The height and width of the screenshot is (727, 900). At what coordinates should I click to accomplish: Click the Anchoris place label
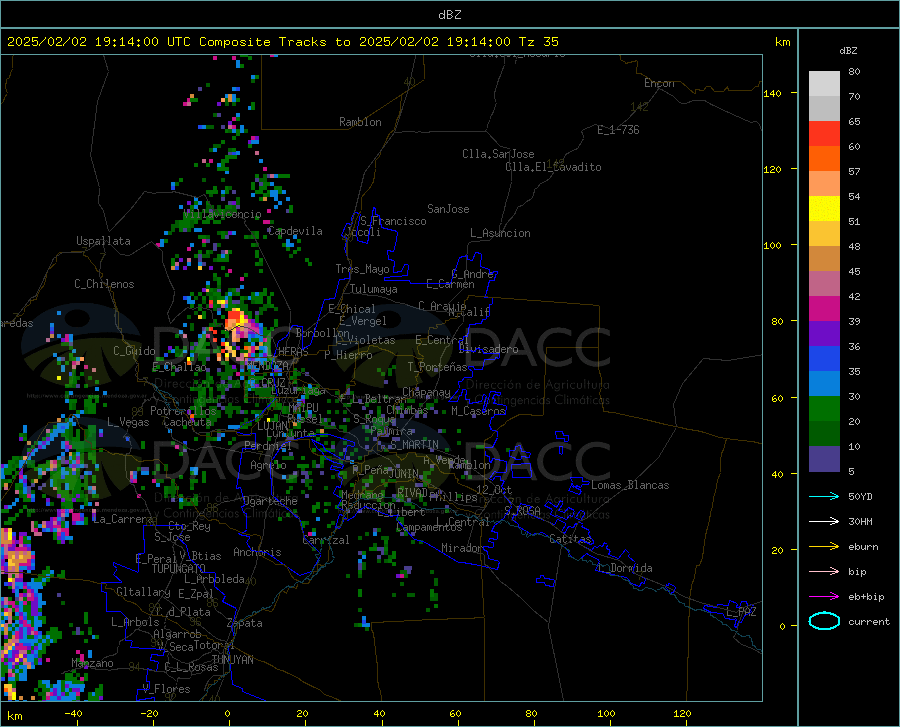257,552
